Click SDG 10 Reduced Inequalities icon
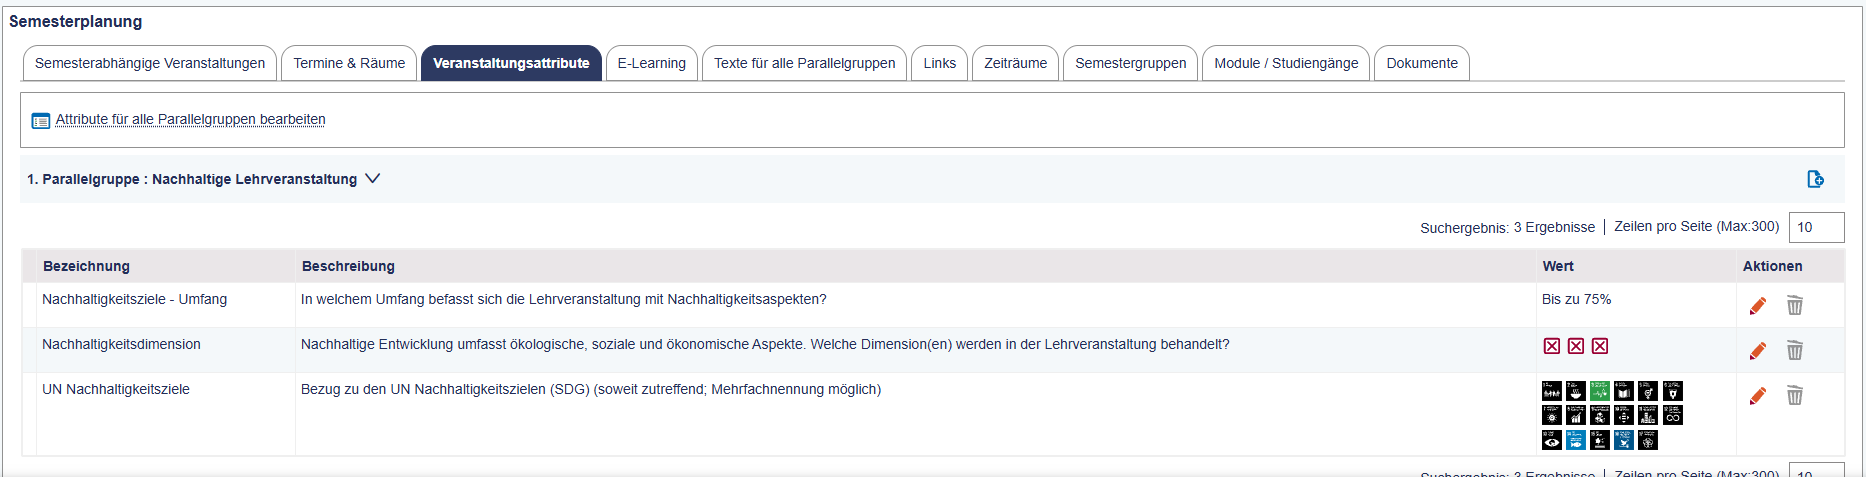This screenshot has height=477, width=1866. [x=1624, y=415]
